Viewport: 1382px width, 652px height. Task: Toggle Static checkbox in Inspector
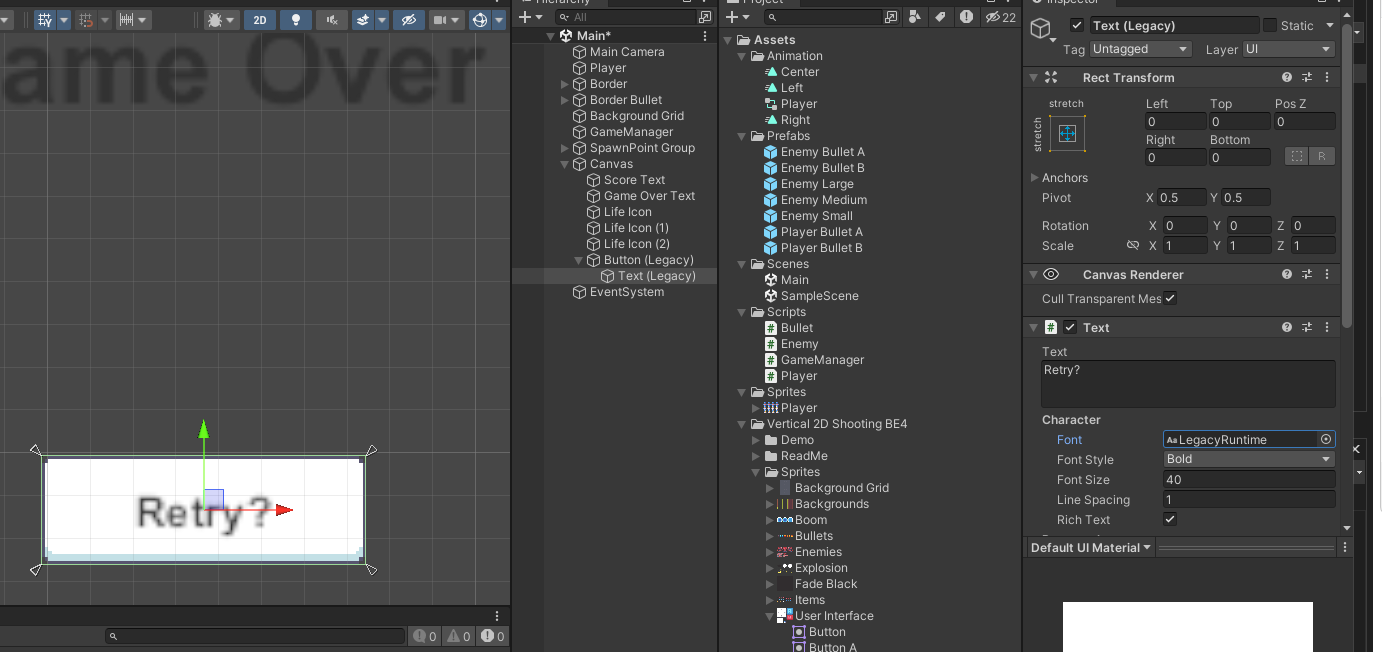(1270, 26)
